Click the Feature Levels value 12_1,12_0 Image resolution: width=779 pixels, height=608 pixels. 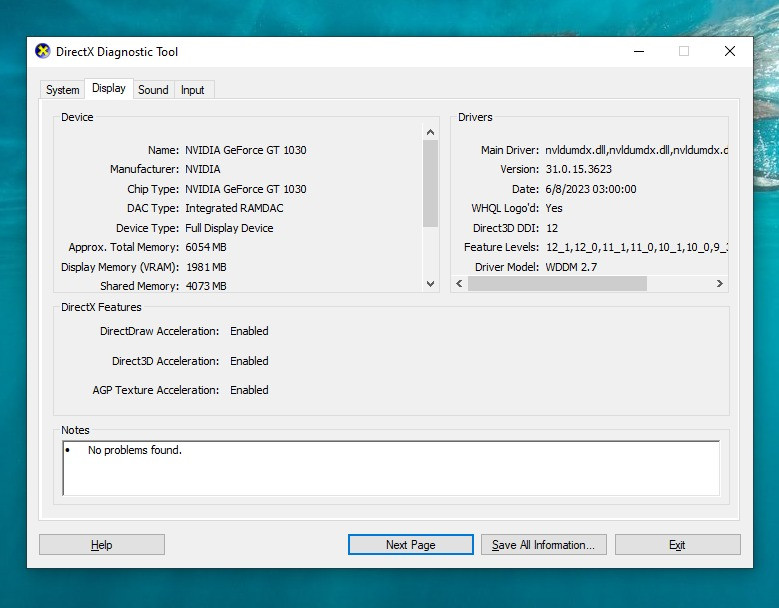pyautogui.click(x=637, y=247)
